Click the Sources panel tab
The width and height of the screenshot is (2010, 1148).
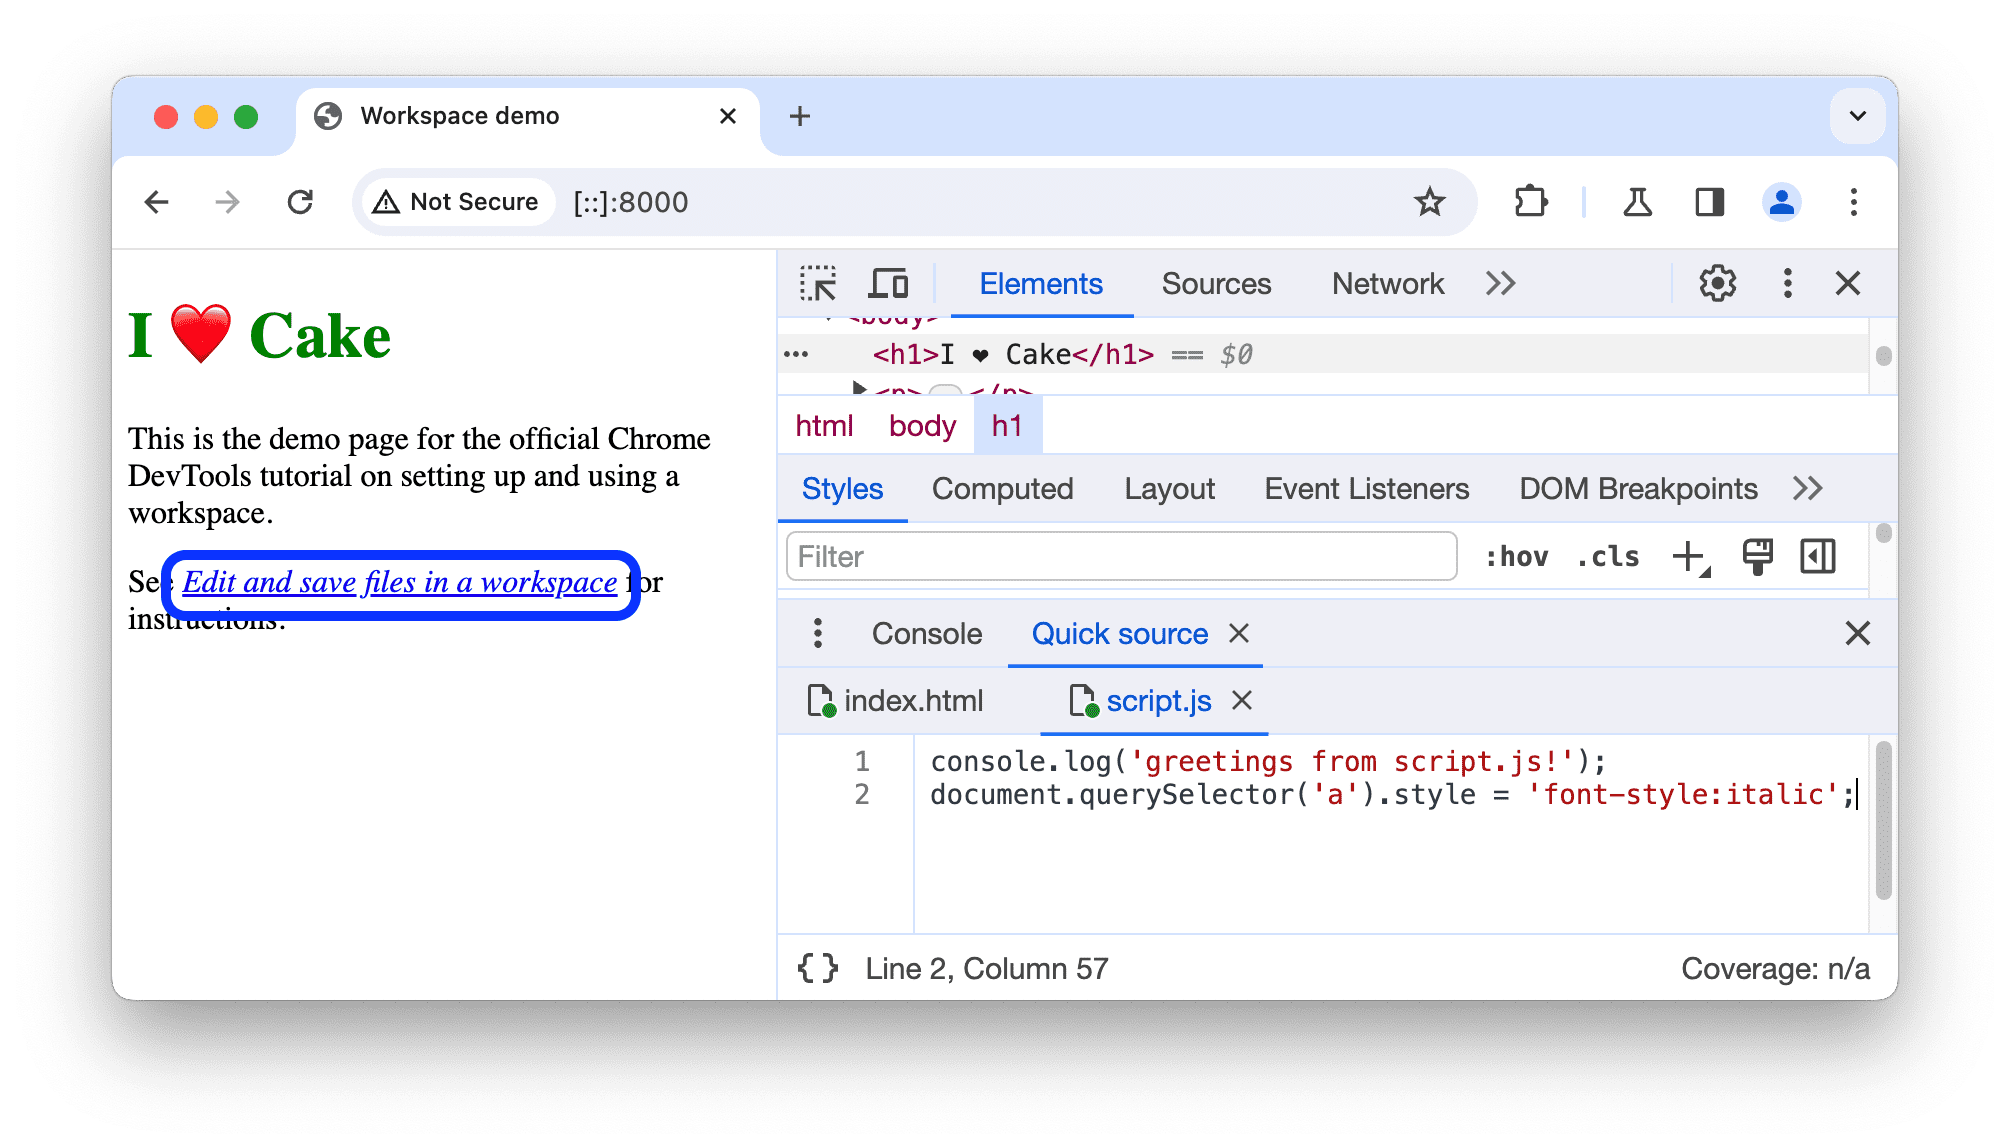(1213, 284)
